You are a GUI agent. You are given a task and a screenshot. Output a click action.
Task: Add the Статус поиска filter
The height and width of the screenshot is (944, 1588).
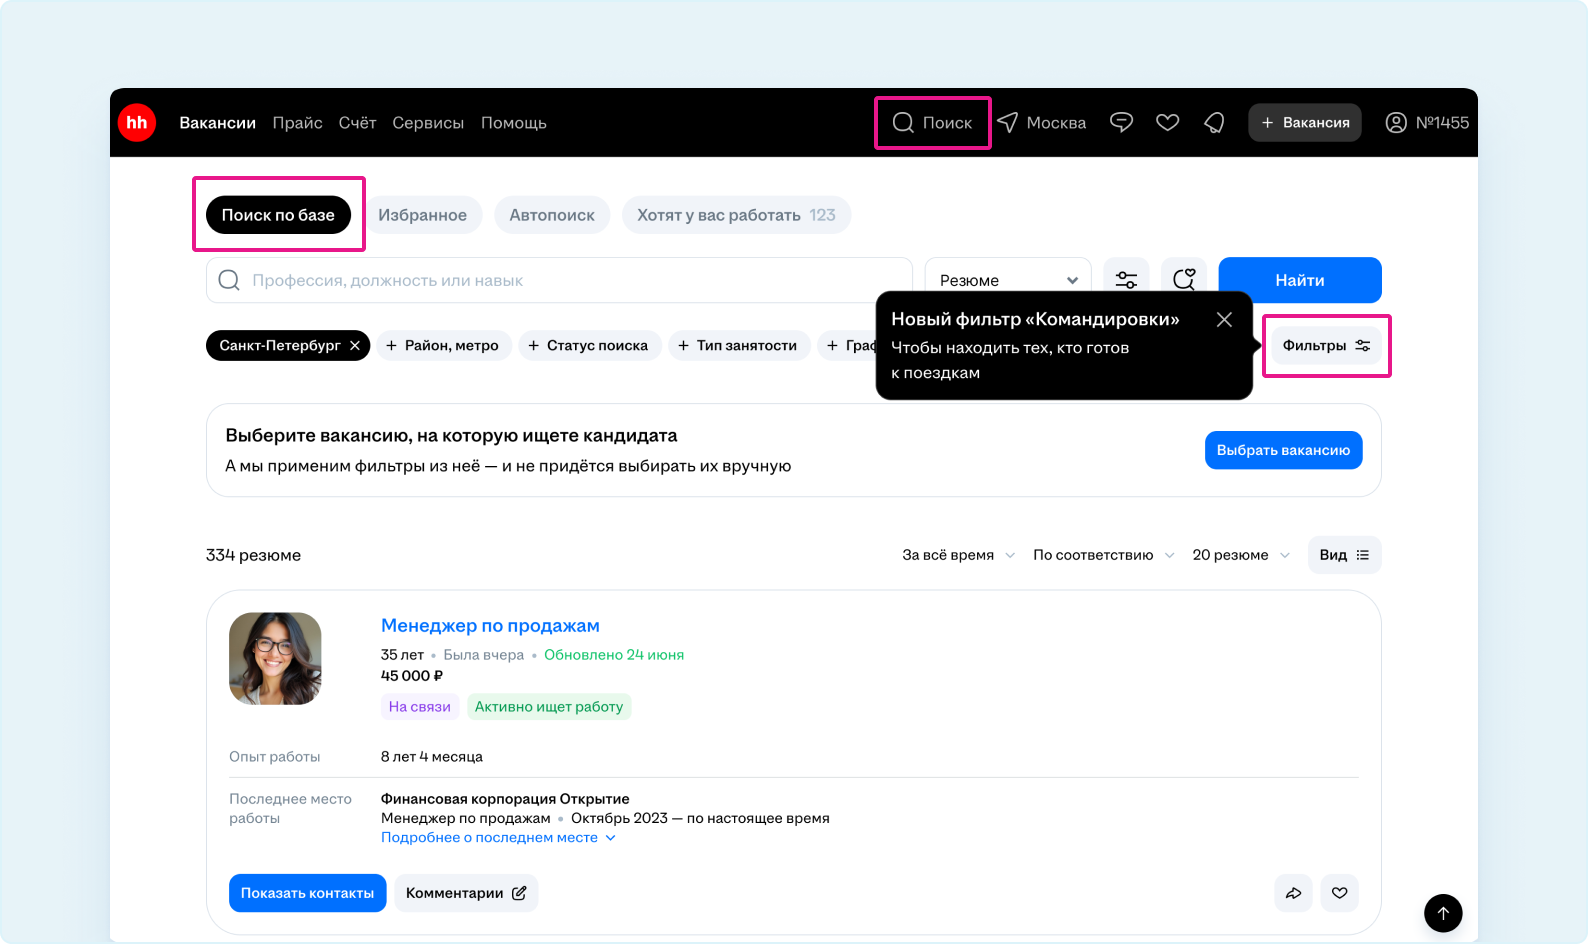[x=589, y=346]
